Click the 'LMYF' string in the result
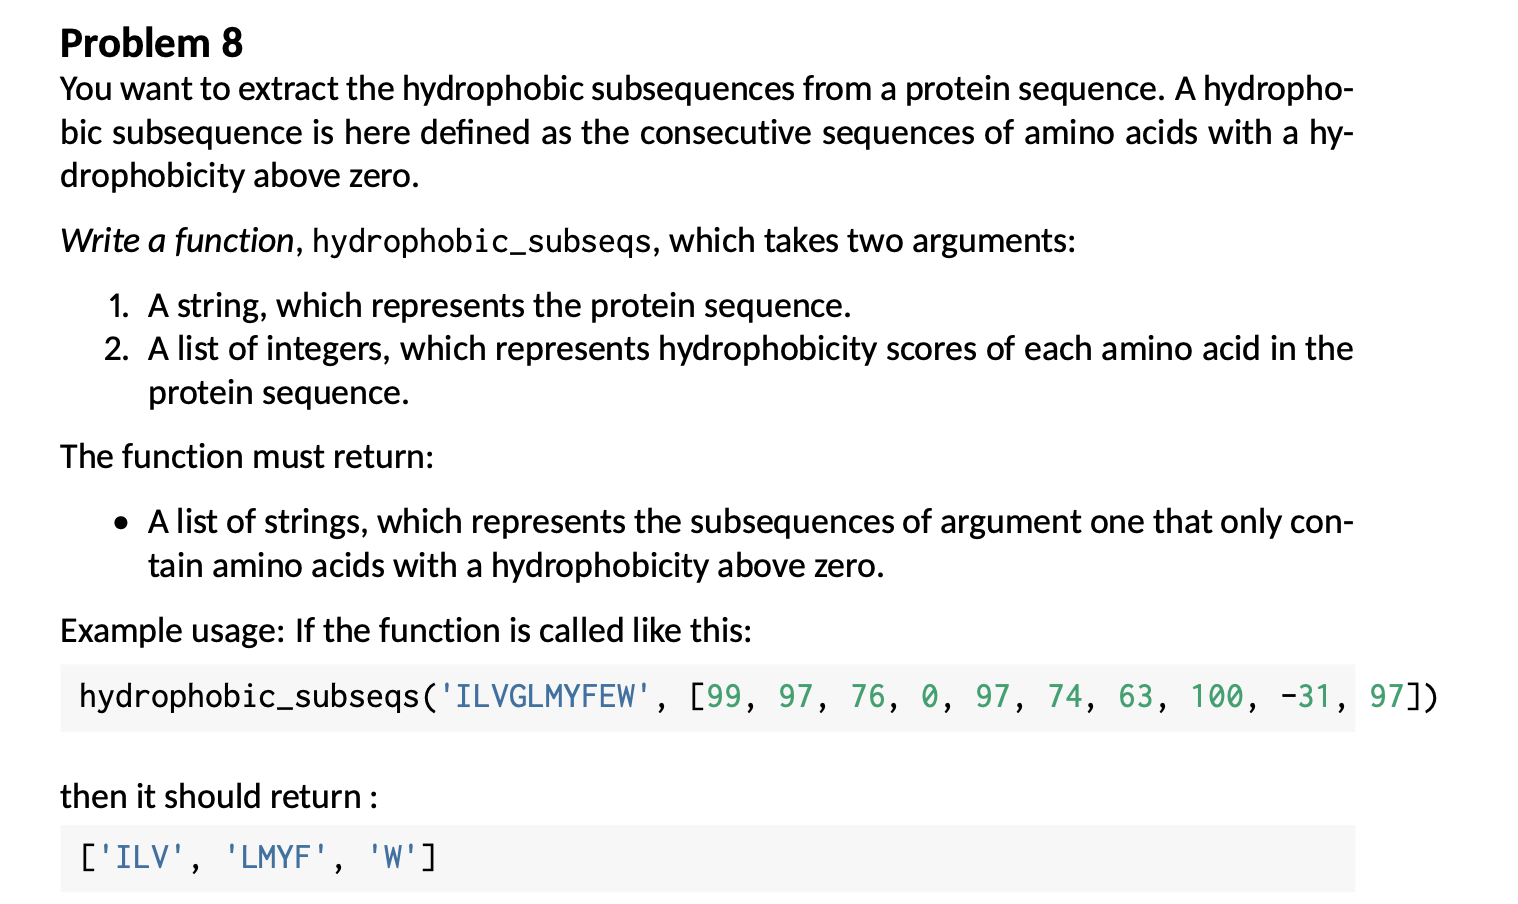1518x904 pixels. point(276,858)
